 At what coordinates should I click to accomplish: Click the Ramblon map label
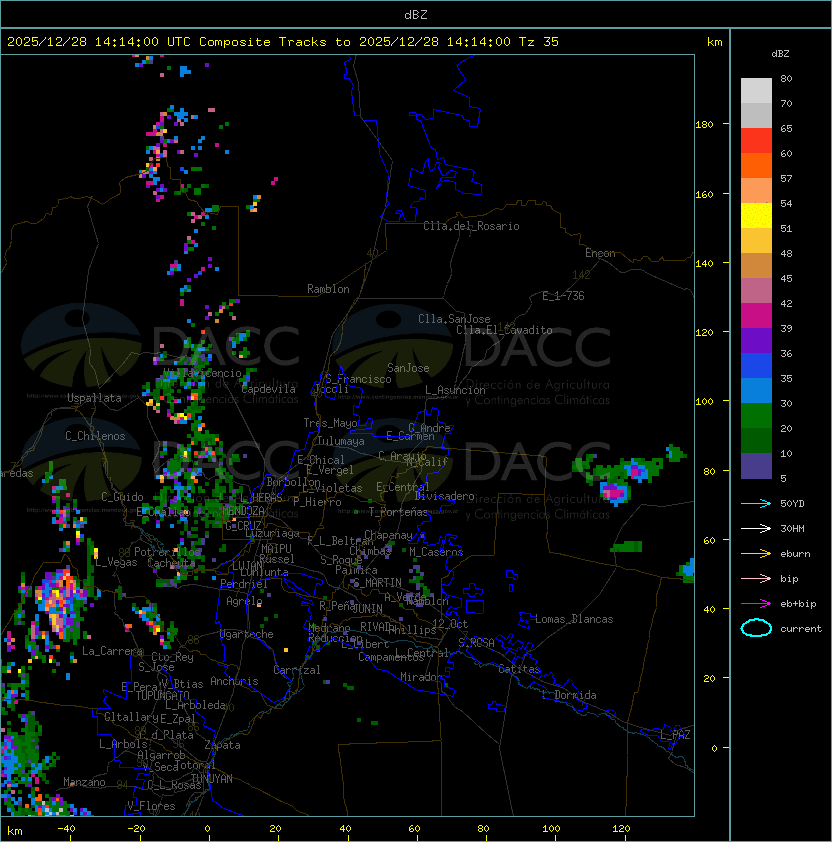click(x=328, y=289)
